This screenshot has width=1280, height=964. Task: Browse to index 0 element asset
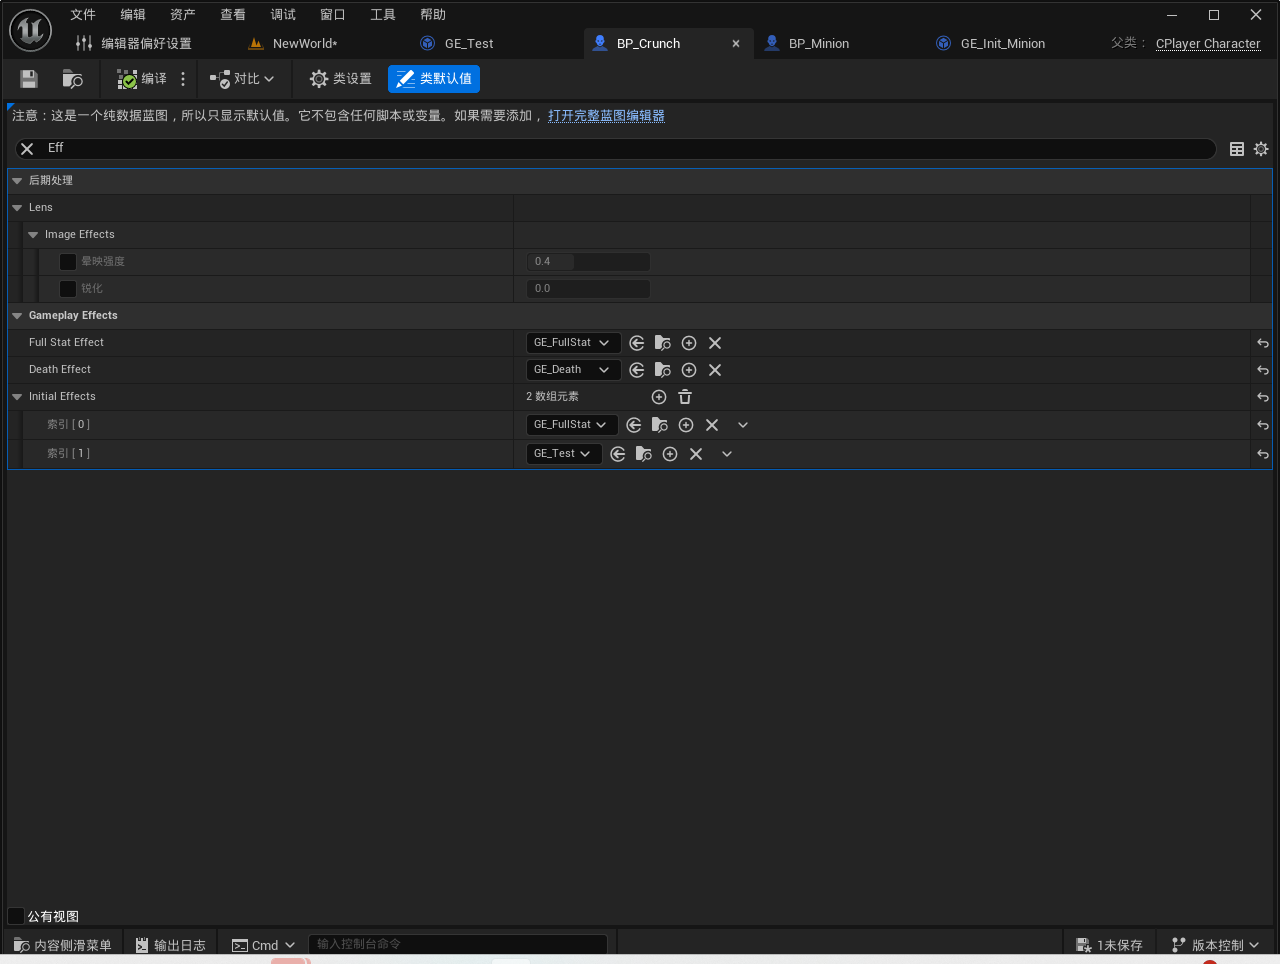[x=660, y=425]
